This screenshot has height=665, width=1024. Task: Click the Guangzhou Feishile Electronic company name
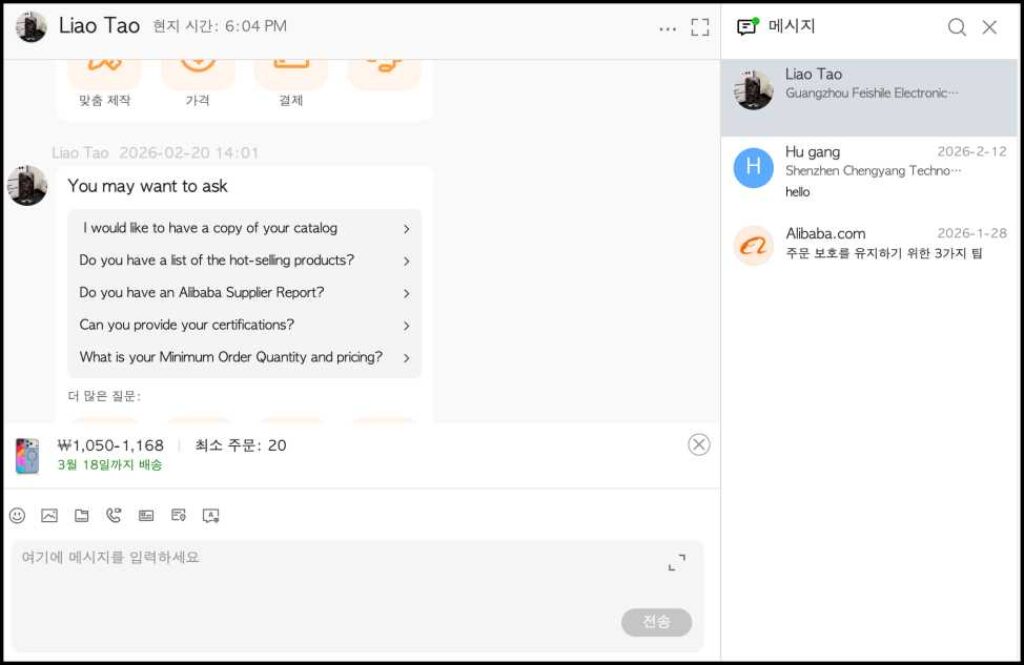pos(872,93)
